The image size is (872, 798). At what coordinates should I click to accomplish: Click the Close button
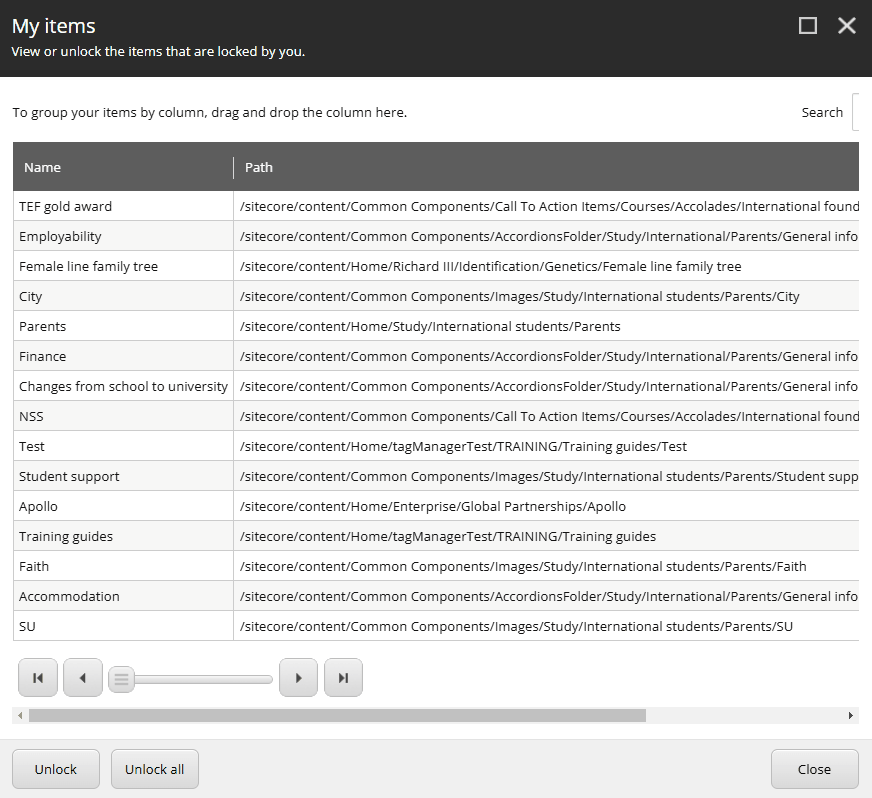click(x=814, y=769)
